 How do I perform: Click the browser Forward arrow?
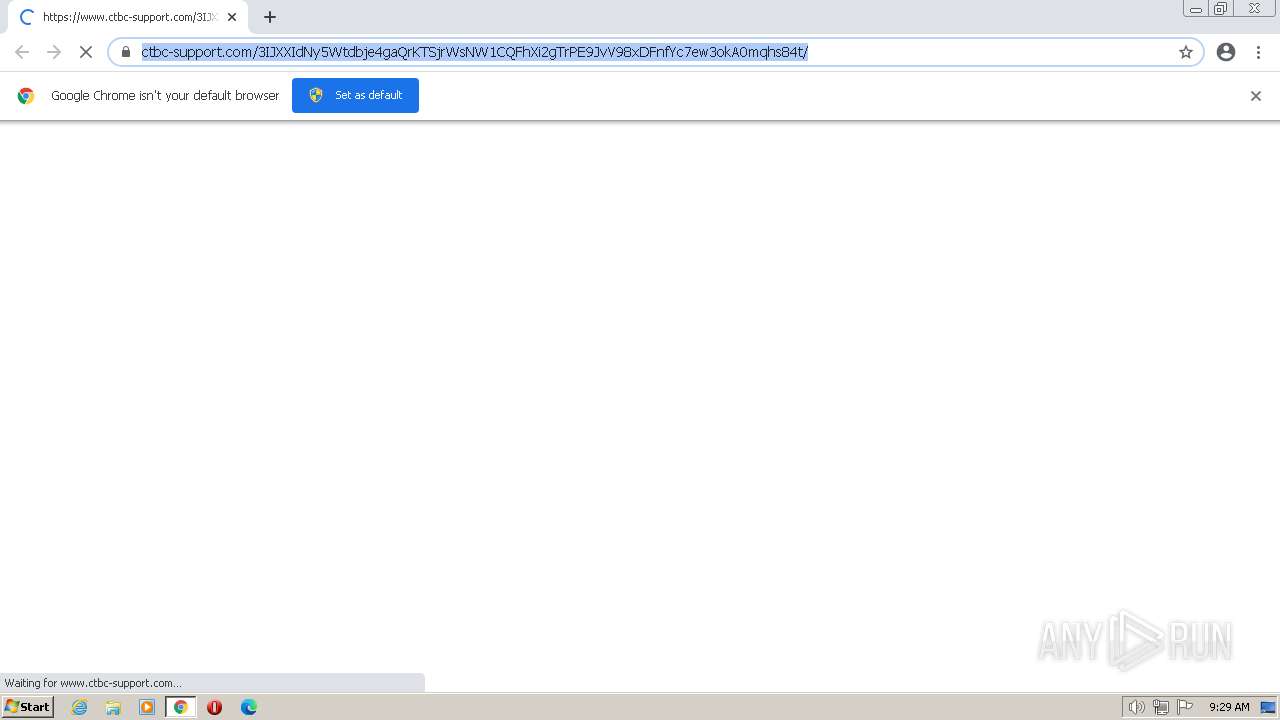pyautogui.click(x=54, y=52)
